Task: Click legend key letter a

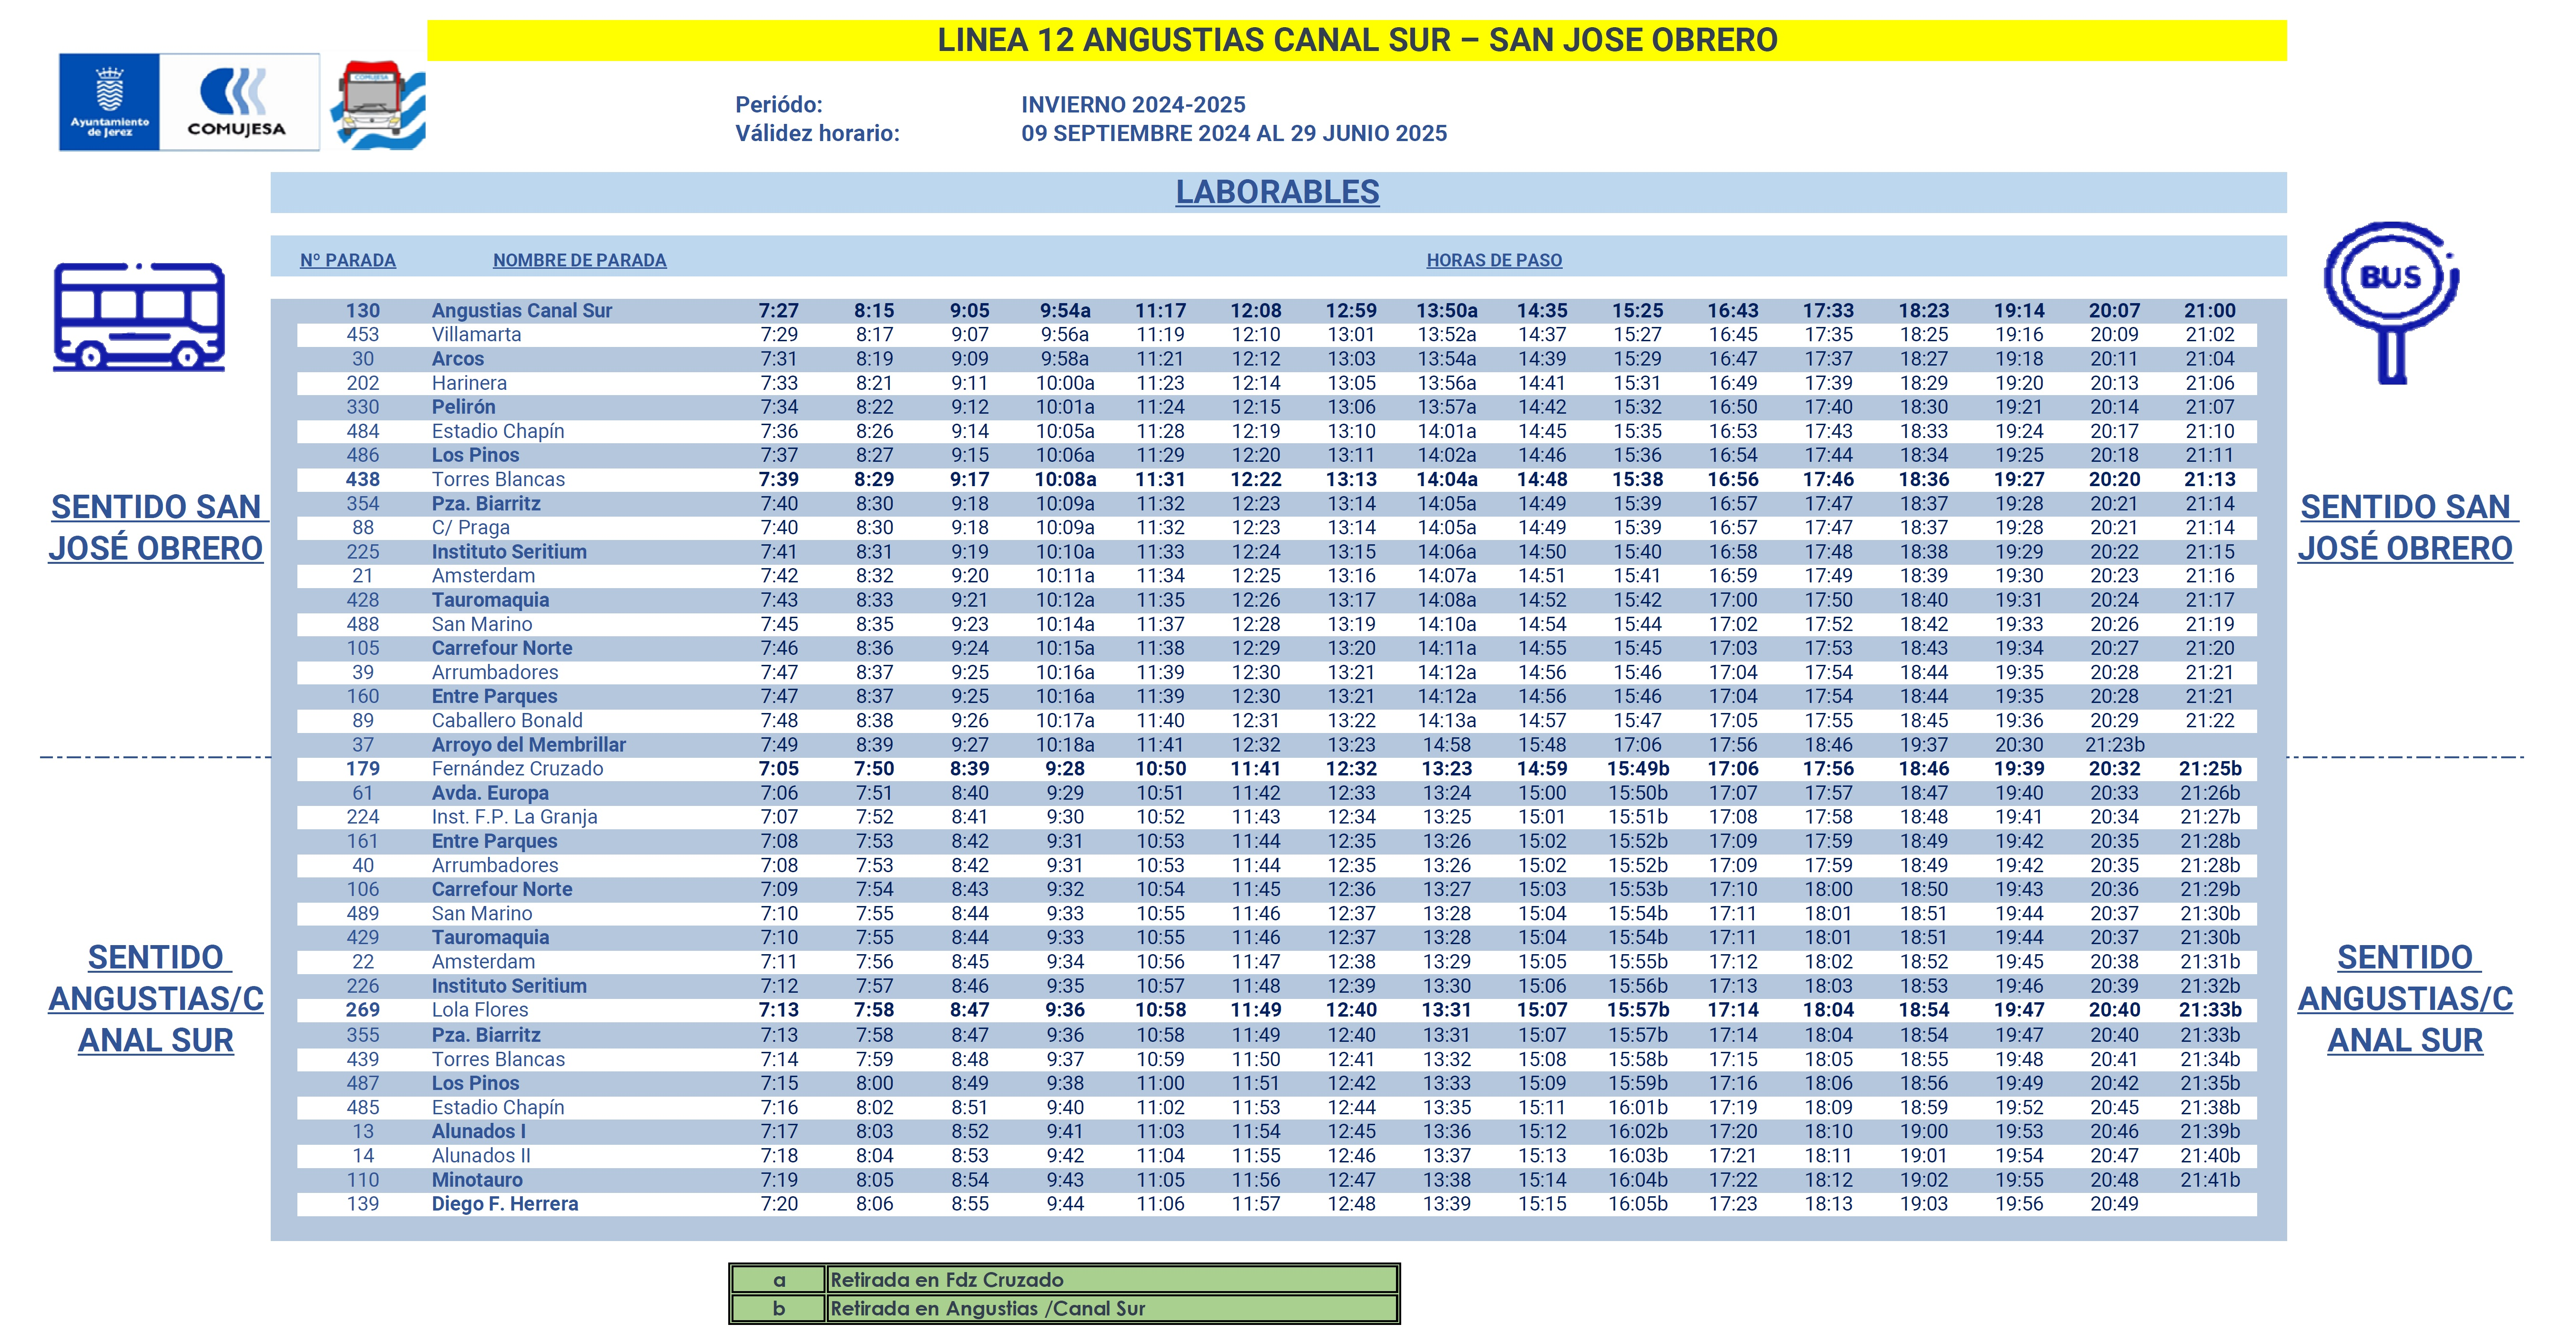Action: tap(779, 1280)
